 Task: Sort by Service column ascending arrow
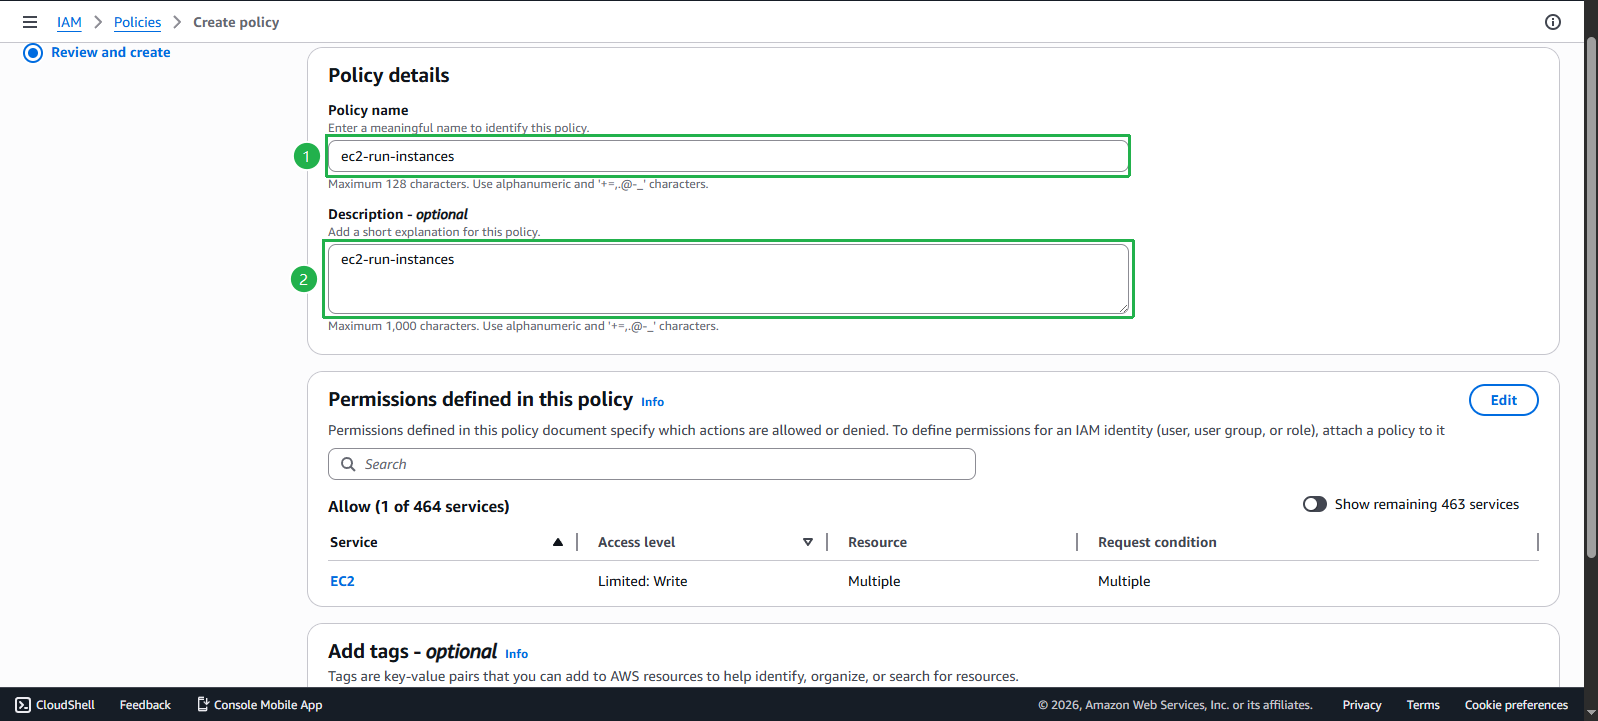tap(558, 542)
